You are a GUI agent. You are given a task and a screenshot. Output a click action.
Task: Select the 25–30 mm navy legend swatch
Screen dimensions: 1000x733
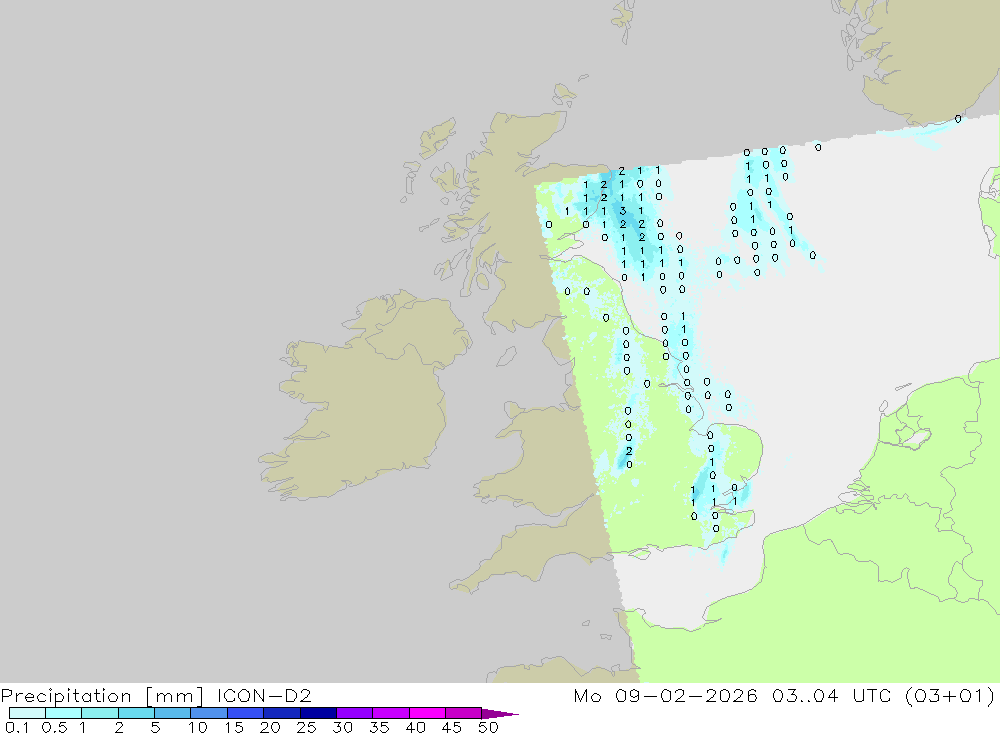click(318, 713)
